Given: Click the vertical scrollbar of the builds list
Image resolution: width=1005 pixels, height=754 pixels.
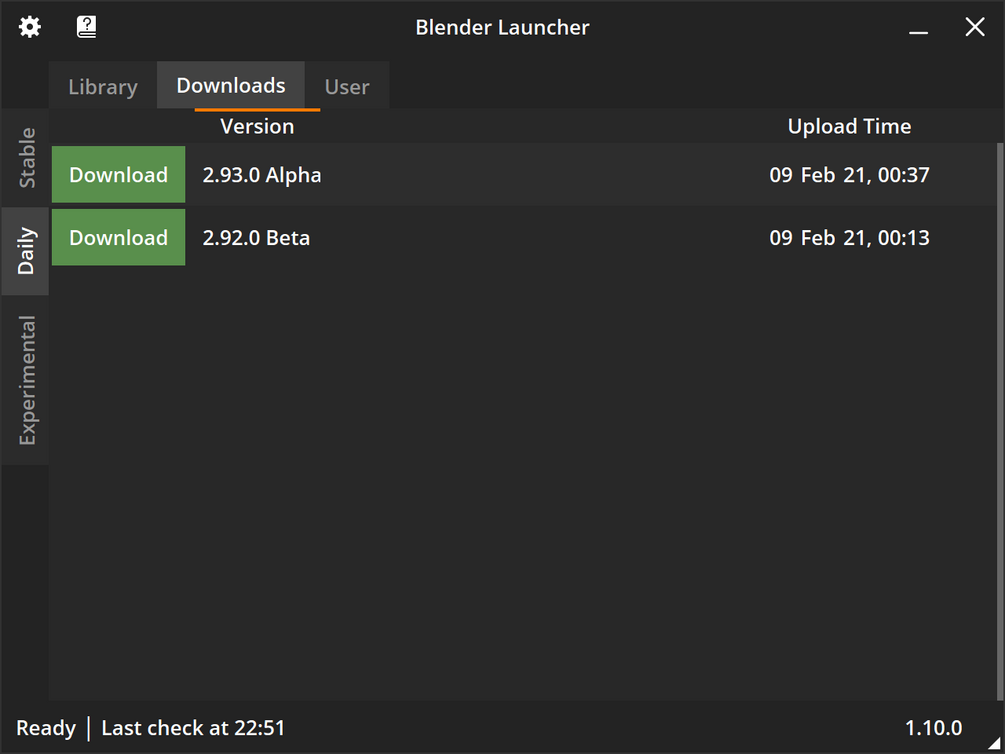Looking at the screenshot, I should click(x=1001, y=421).
